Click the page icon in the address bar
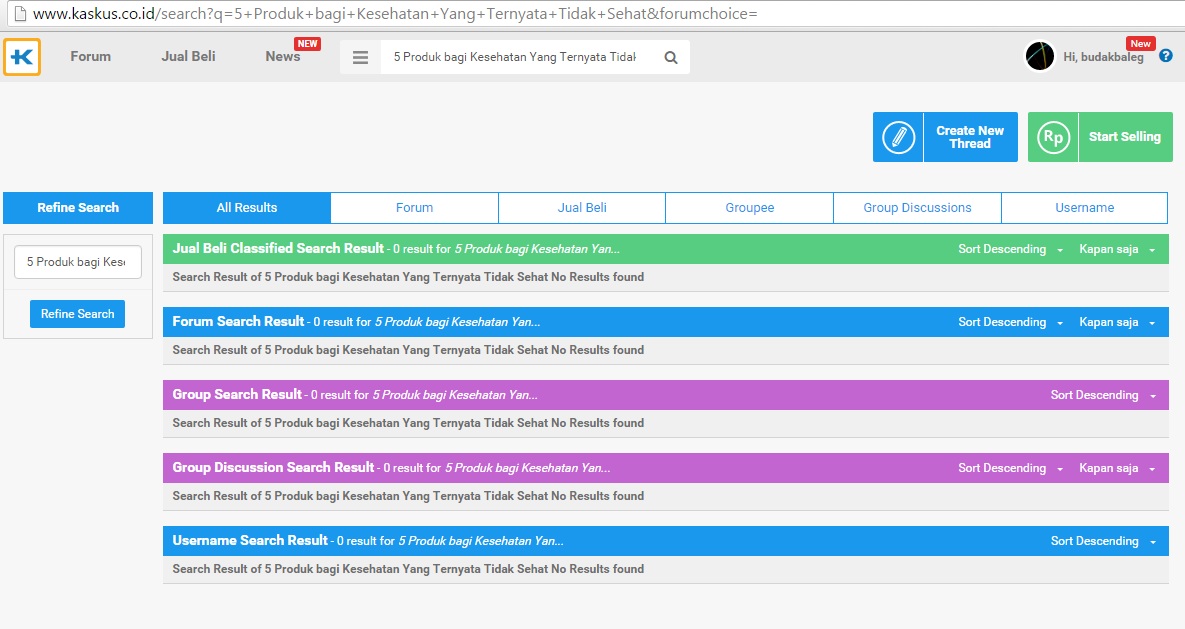1185x629 pixels. coord(19,14)
